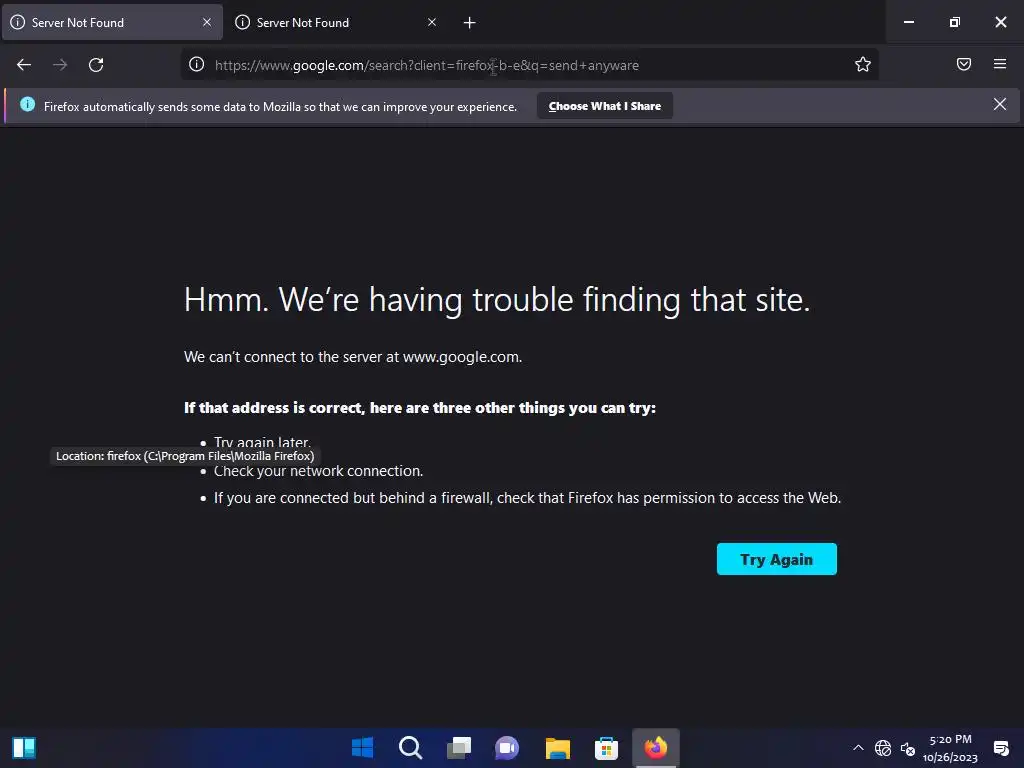
Task: Click the 'Check your network connection.' text
Action: tap(319, 471)
